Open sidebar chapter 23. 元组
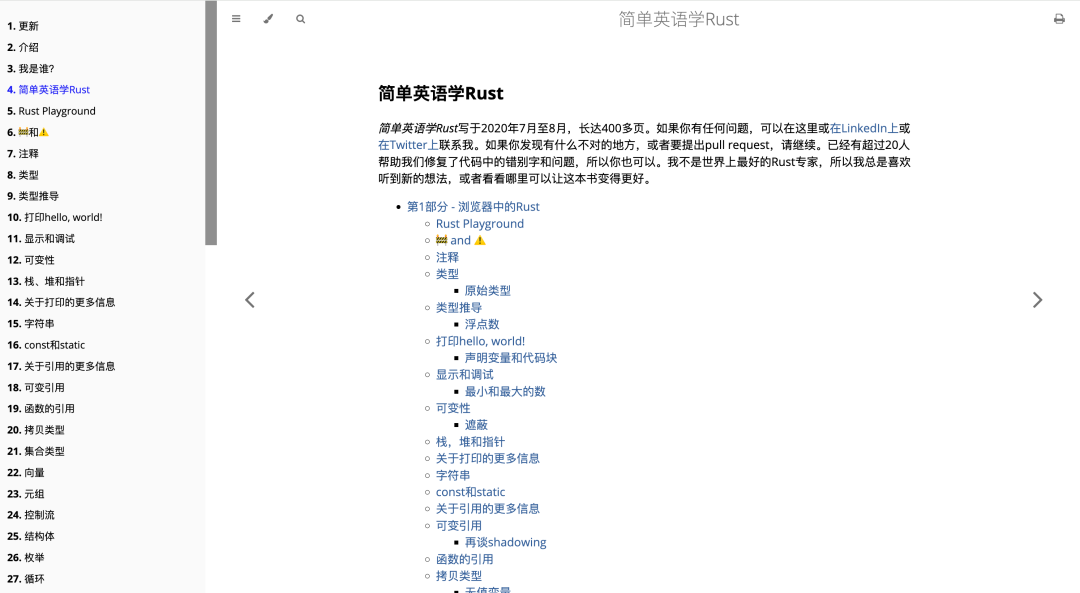The width and height of the screenshot is (1080, 593). tap(25, 494)
